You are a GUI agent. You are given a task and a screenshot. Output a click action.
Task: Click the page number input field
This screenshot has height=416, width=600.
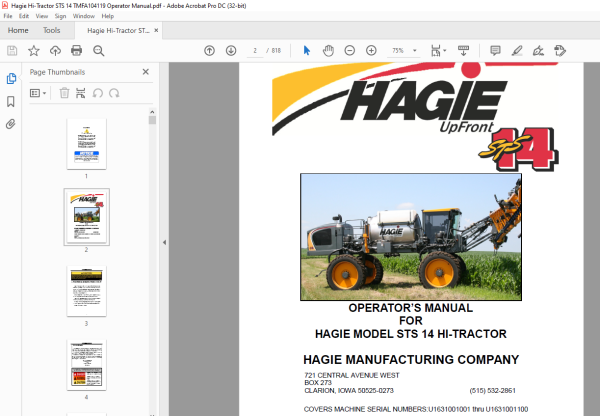pyautogui.click(x=255, y=51)
